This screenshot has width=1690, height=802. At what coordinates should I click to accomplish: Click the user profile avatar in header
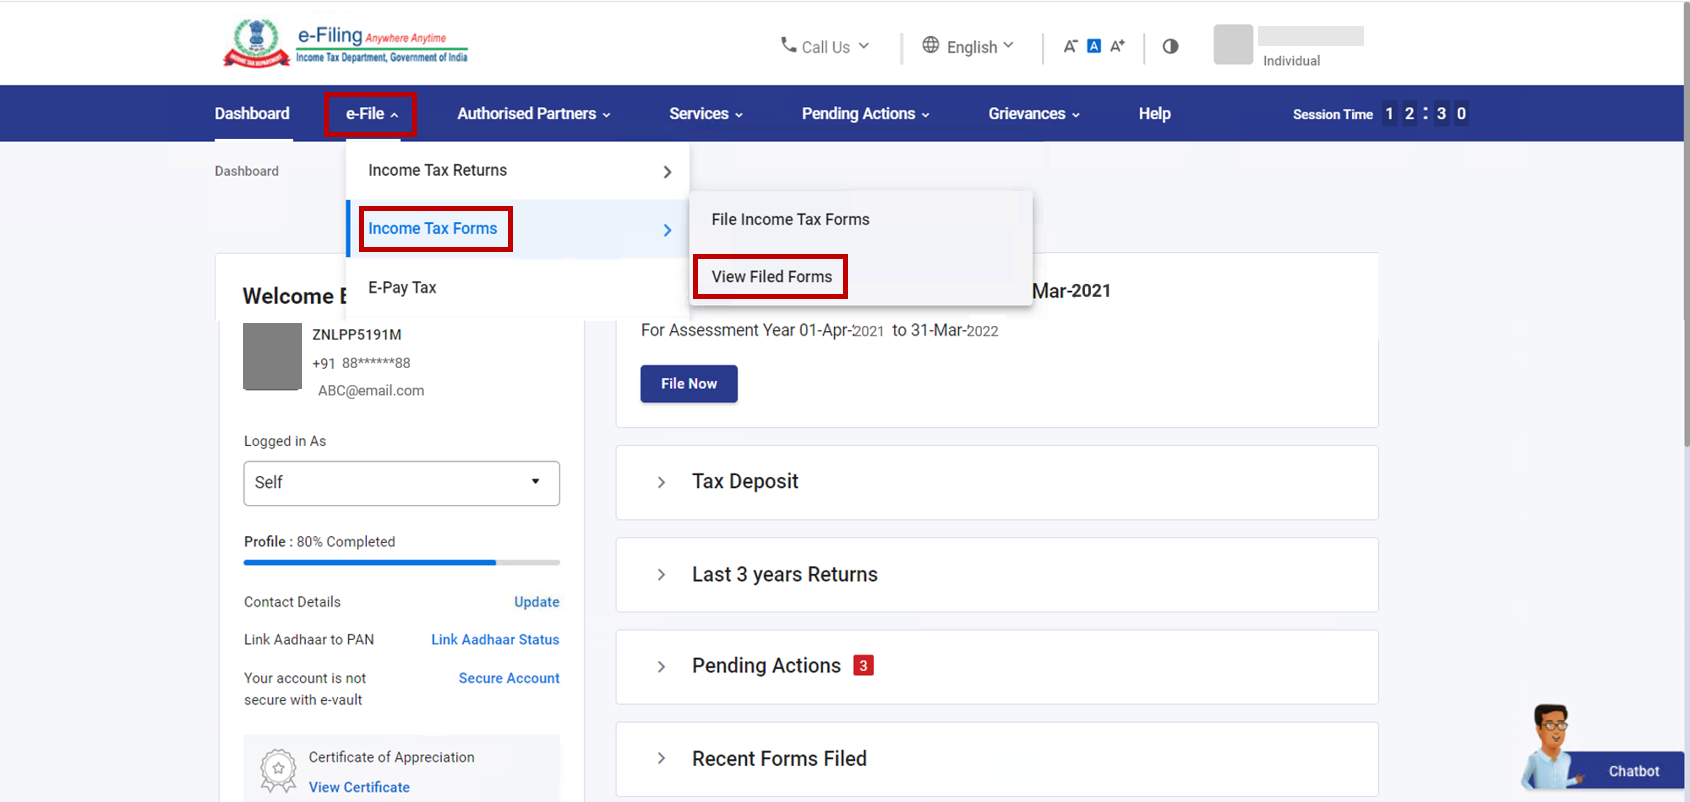point(1233,45)
